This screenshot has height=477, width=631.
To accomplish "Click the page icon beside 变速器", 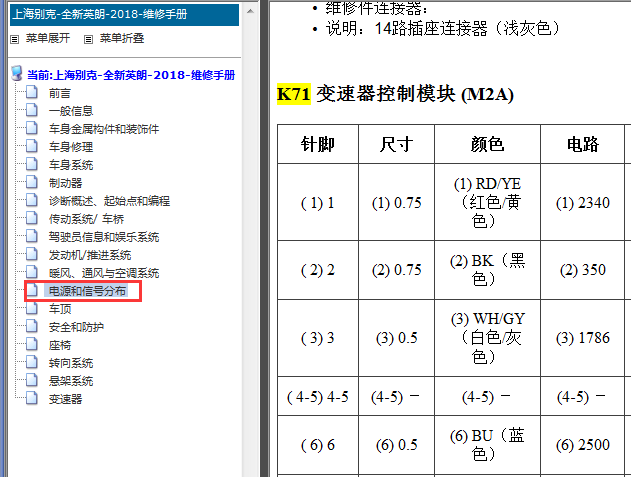I will (32, 398).
